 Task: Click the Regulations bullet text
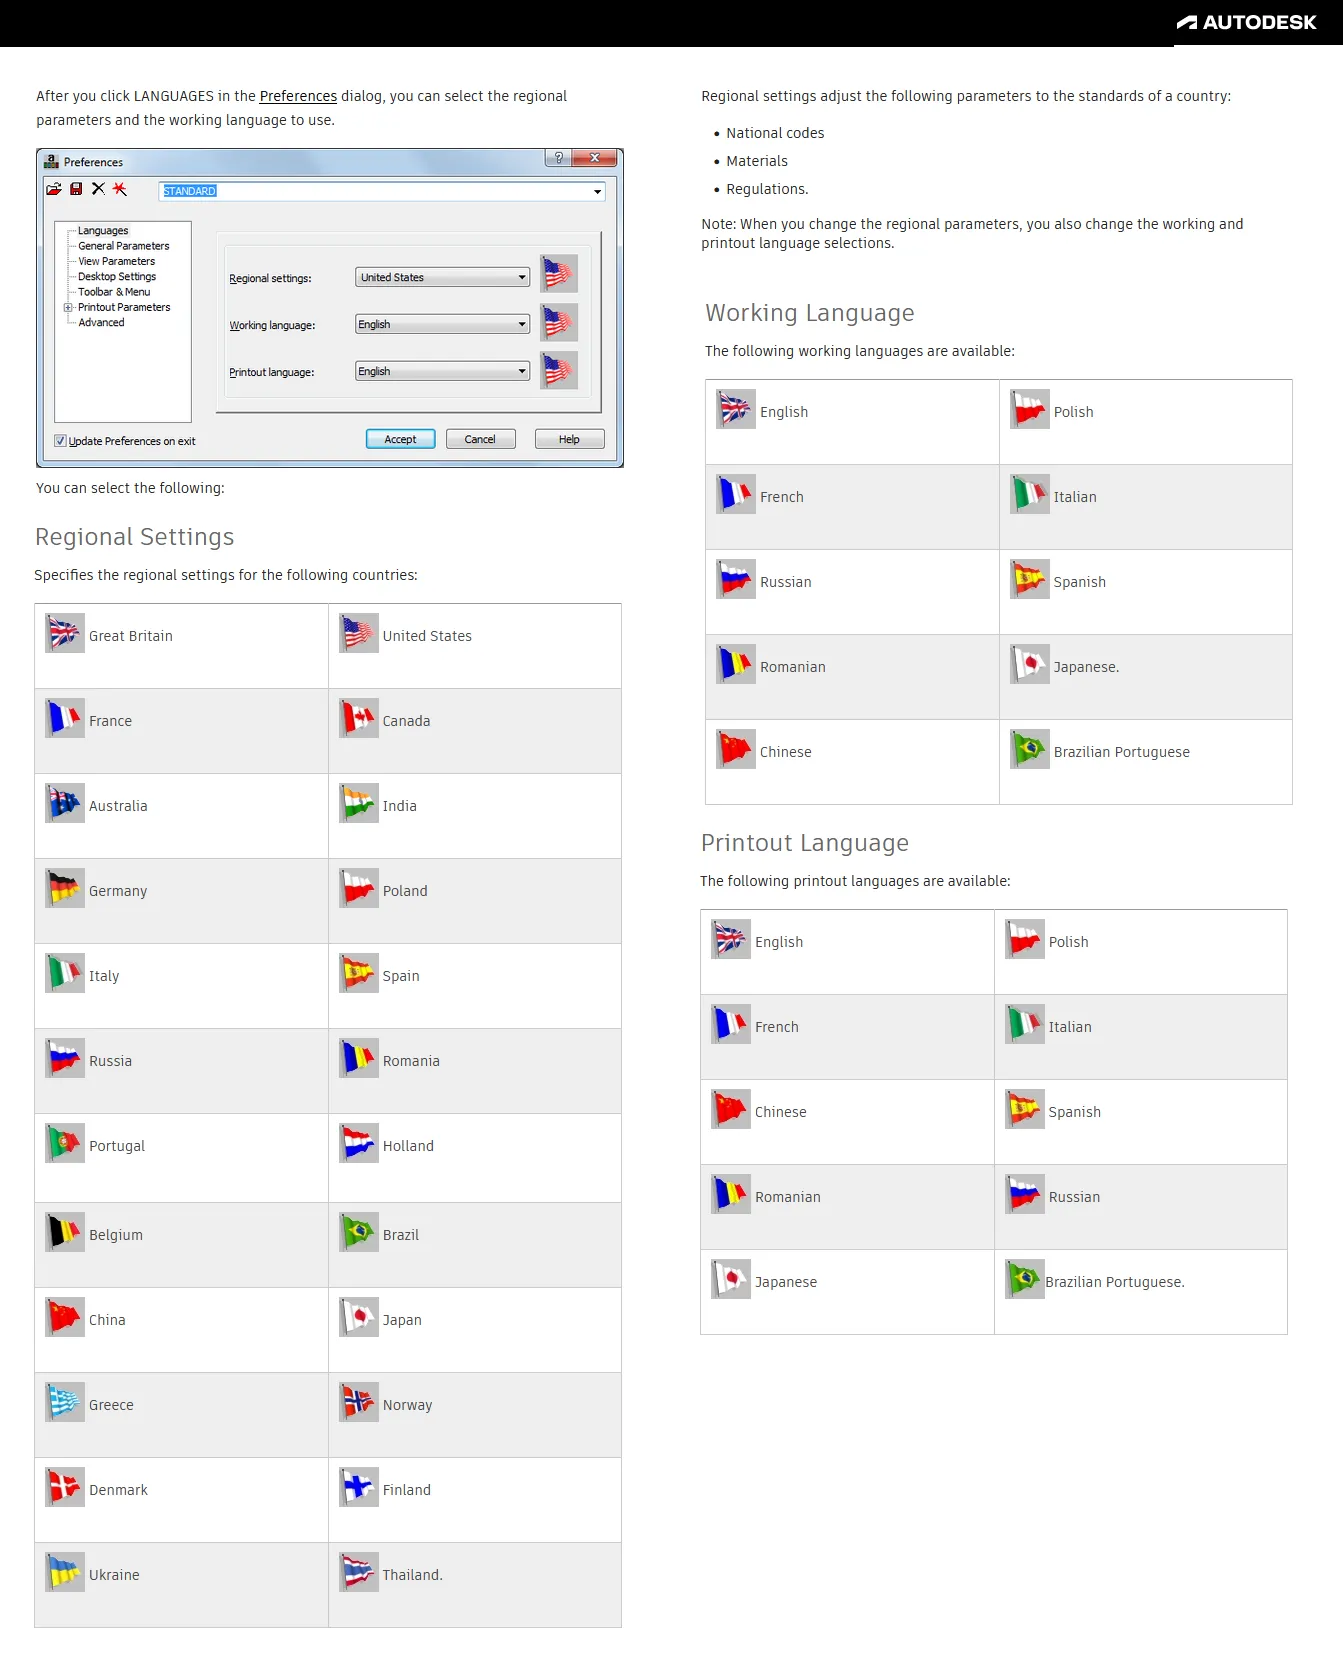coord(767,189)
